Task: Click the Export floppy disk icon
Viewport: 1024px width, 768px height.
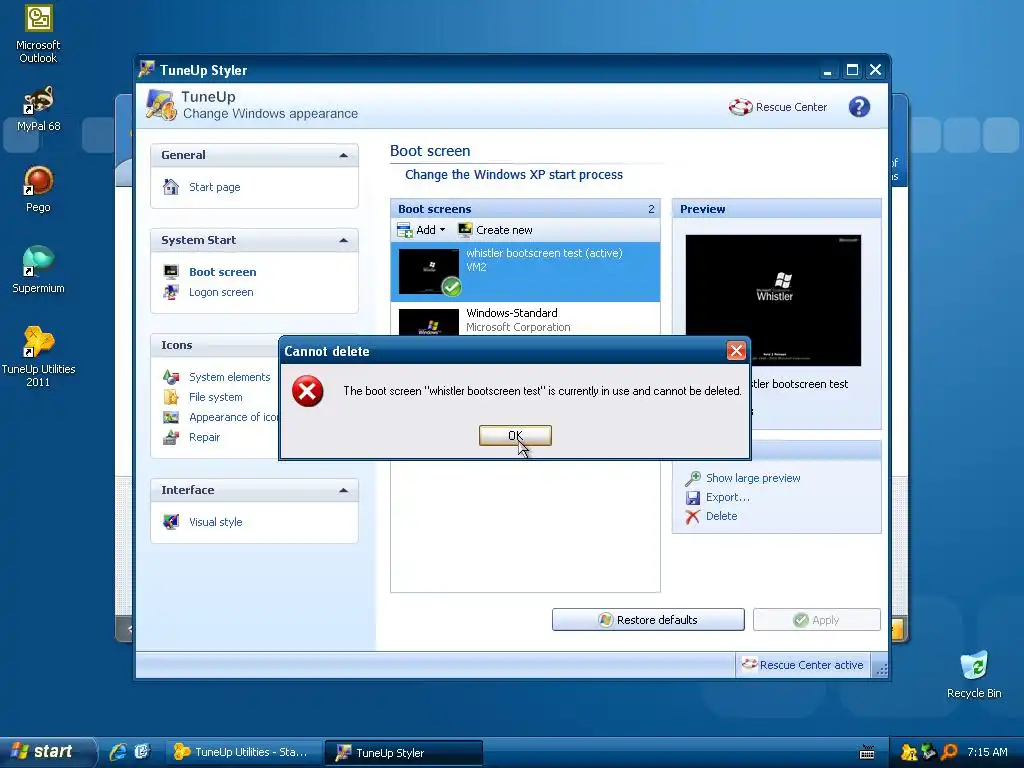Action: 693,498
